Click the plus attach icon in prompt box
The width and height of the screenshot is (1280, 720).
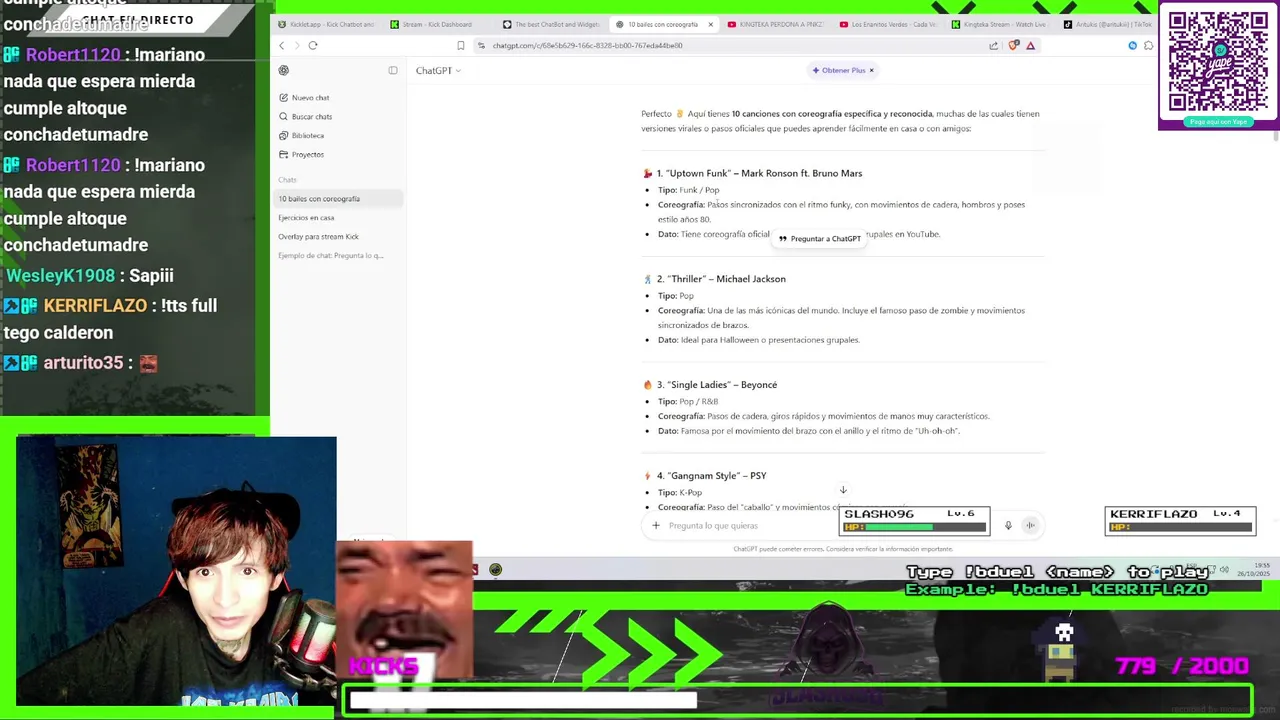pos(656,525)
